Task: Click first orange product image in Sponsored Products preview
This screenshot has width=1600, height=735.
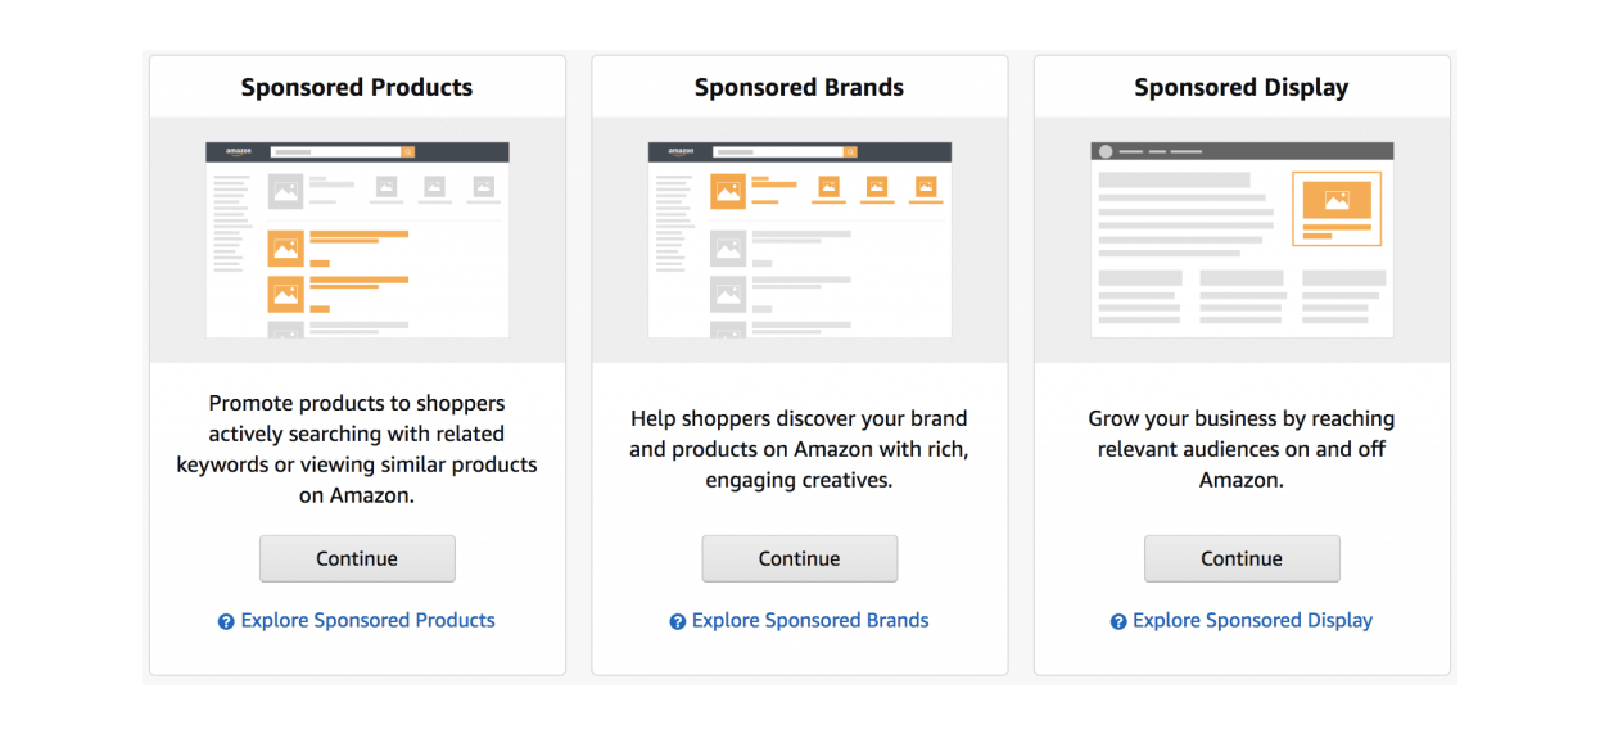Action: (285, 248)
